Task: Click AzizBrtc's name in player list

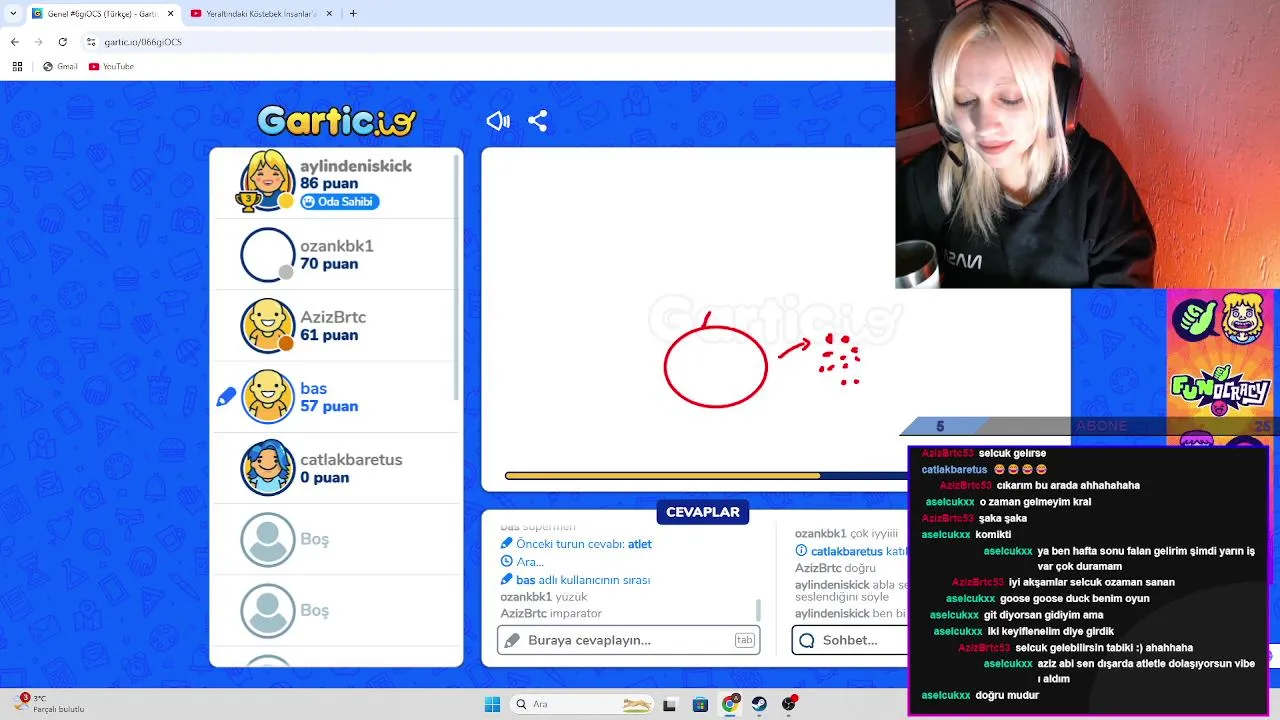Action: [333, 317]
